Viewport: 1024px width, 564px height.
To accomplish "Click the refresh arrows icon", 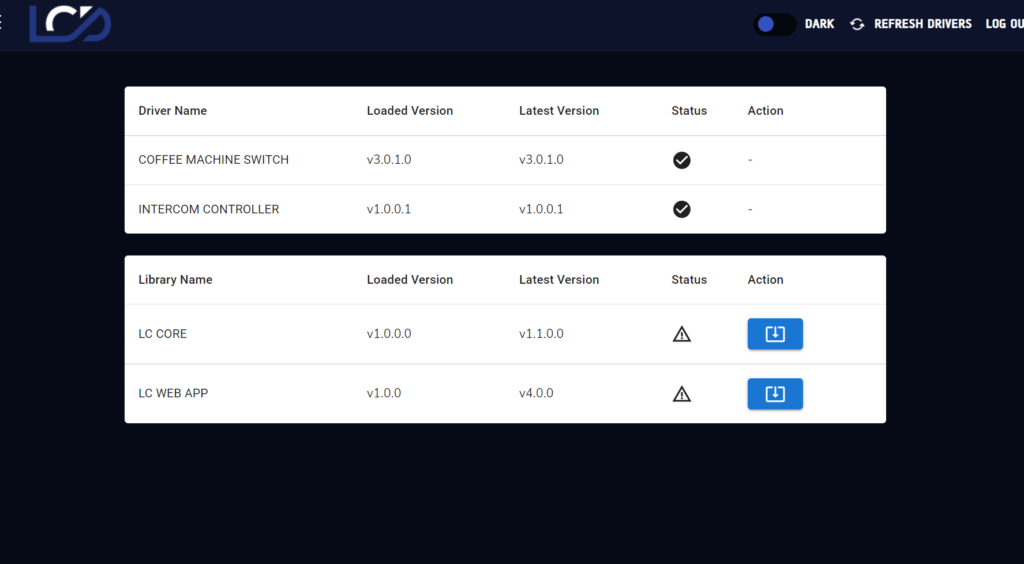I will tap(857, 24).
